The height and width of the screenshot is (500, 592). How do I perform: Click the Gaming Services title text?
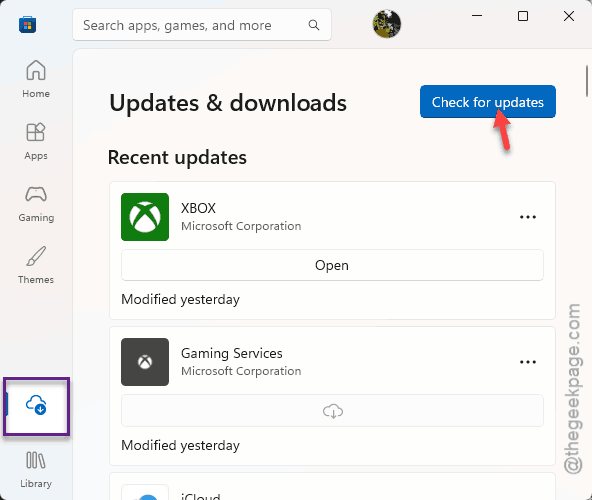point(232,353)
